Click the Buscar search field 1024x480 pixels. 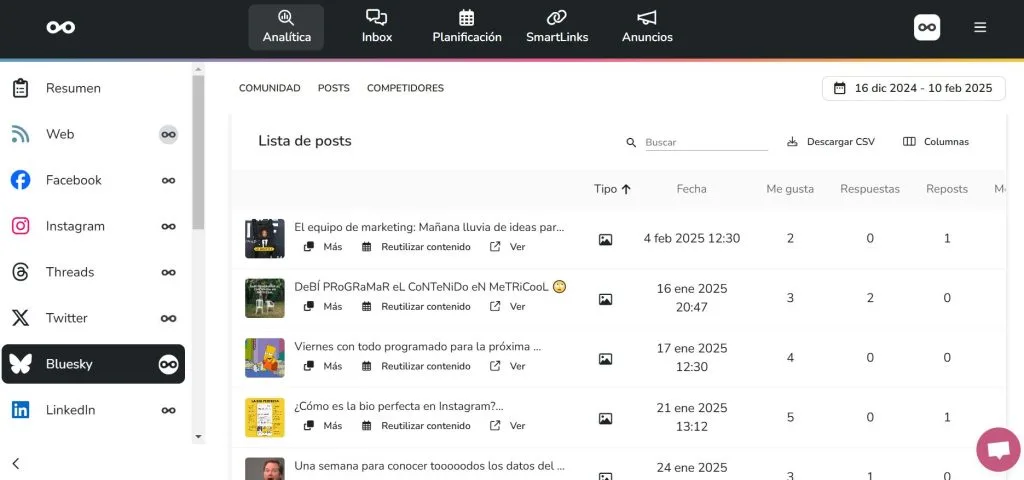[x=705, y=142]
